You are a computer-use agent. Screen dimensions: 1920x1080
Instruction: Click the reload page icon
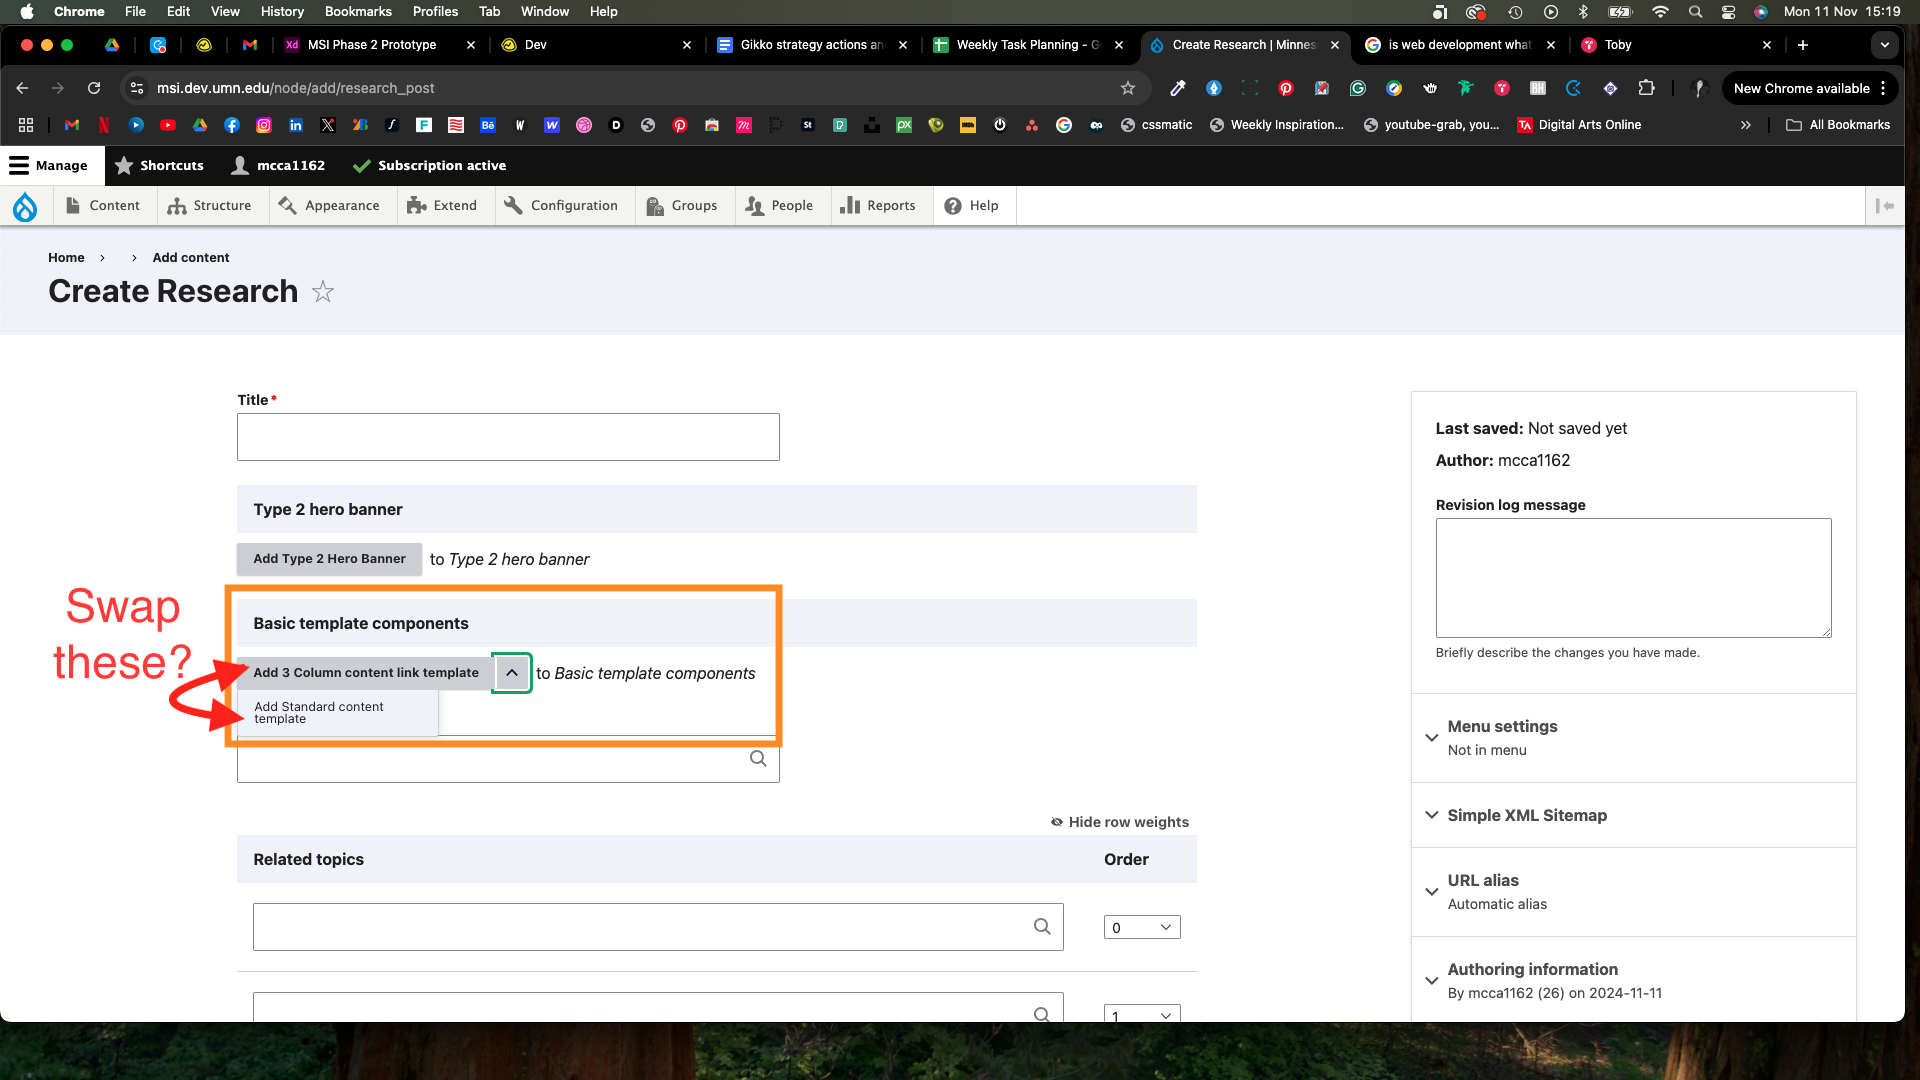coord(94,88)
